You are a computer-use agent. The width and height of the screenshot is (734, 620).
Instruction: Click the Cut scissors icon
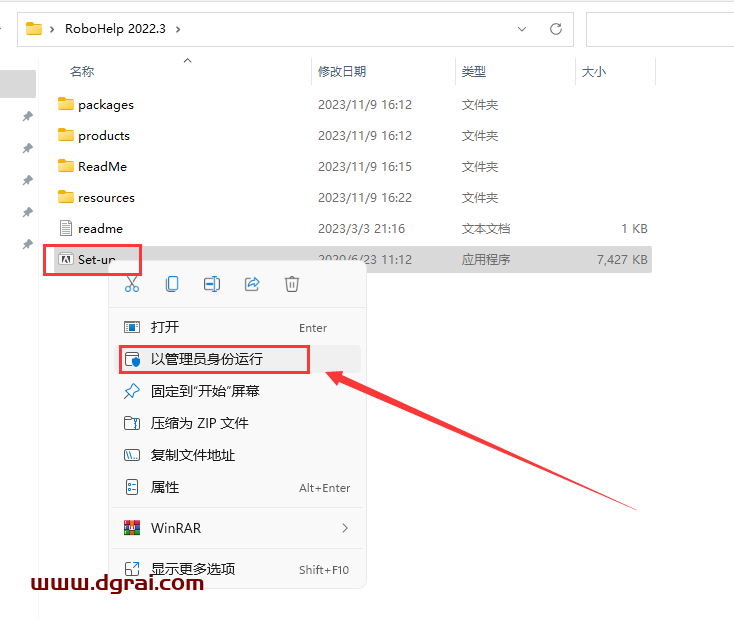pos(132,284)
